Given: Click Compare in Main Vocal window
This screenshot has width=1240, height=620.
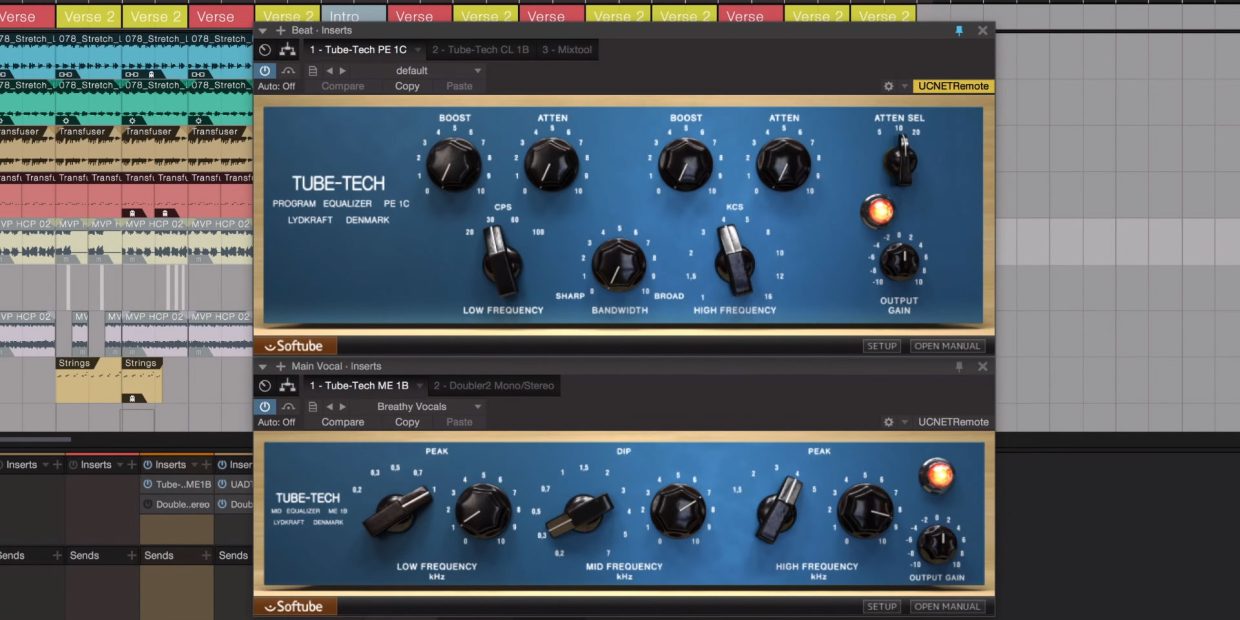Looking at the screenshot, I should click(x=343, y=422).
